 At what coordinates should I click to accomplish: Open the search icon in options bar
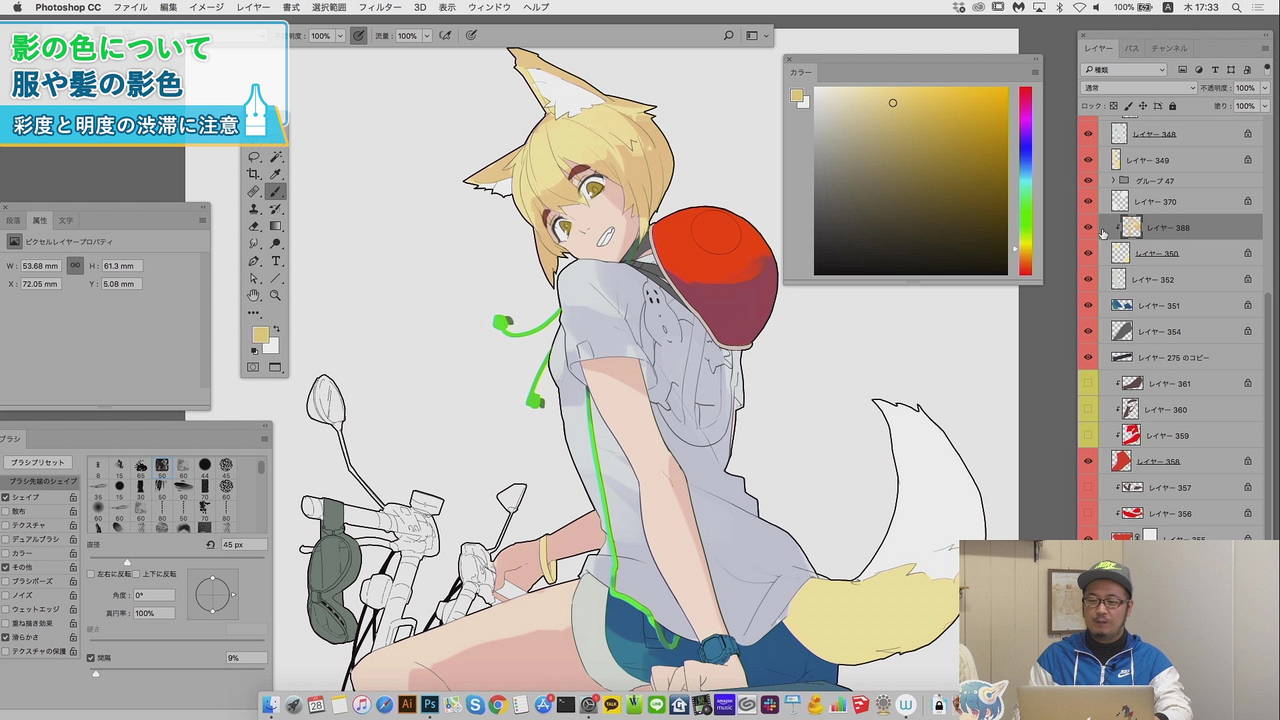pos(728,36)
